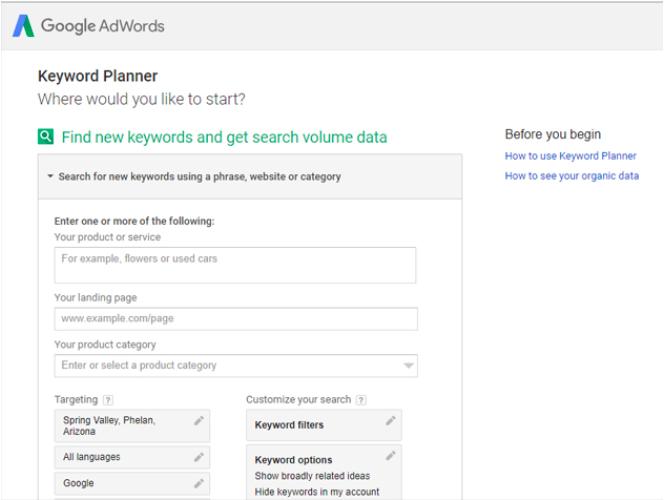Open Customize your search help icon
Viewport: 664px width, 500px height.
click(x=361, y=400)
